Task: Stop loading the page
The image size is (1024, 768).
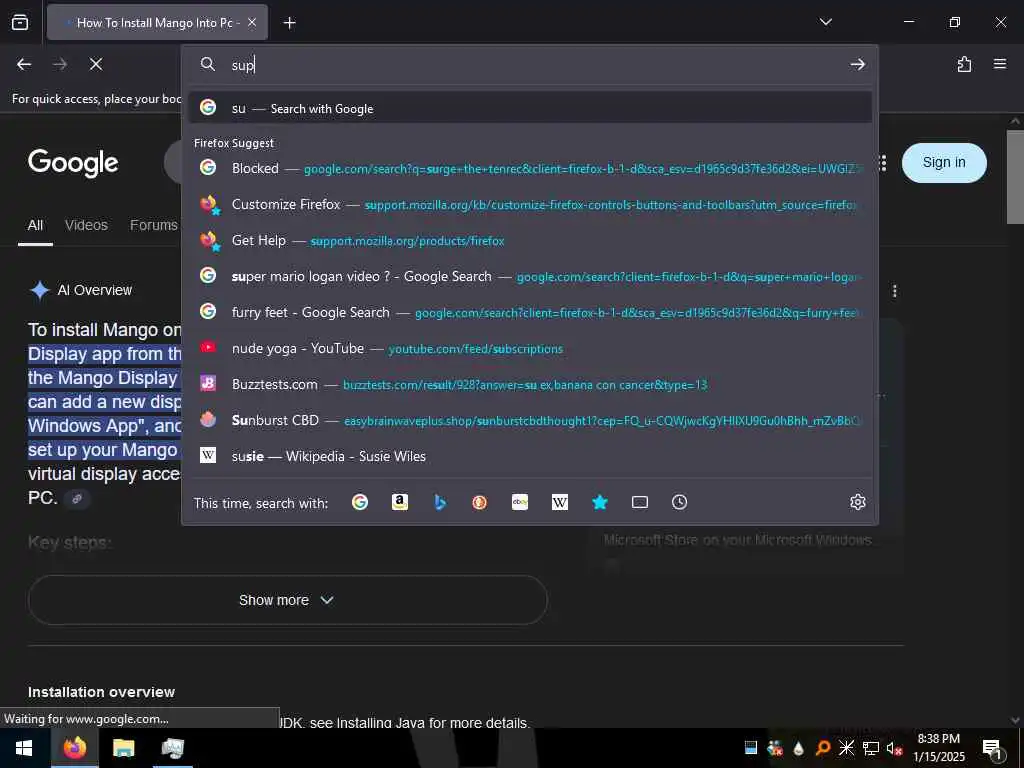Action: point(96,64)
